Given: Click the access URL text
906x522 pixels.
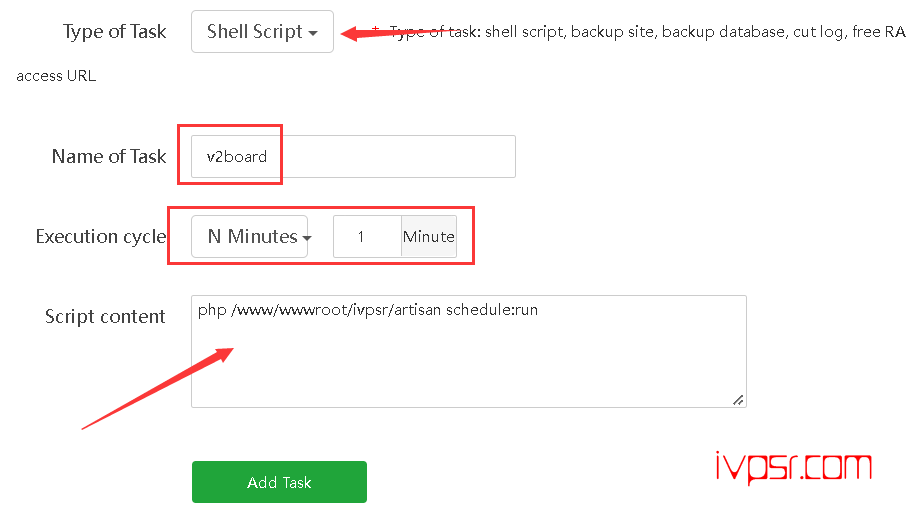Looking at the screenshot, I should pos(56,76).
